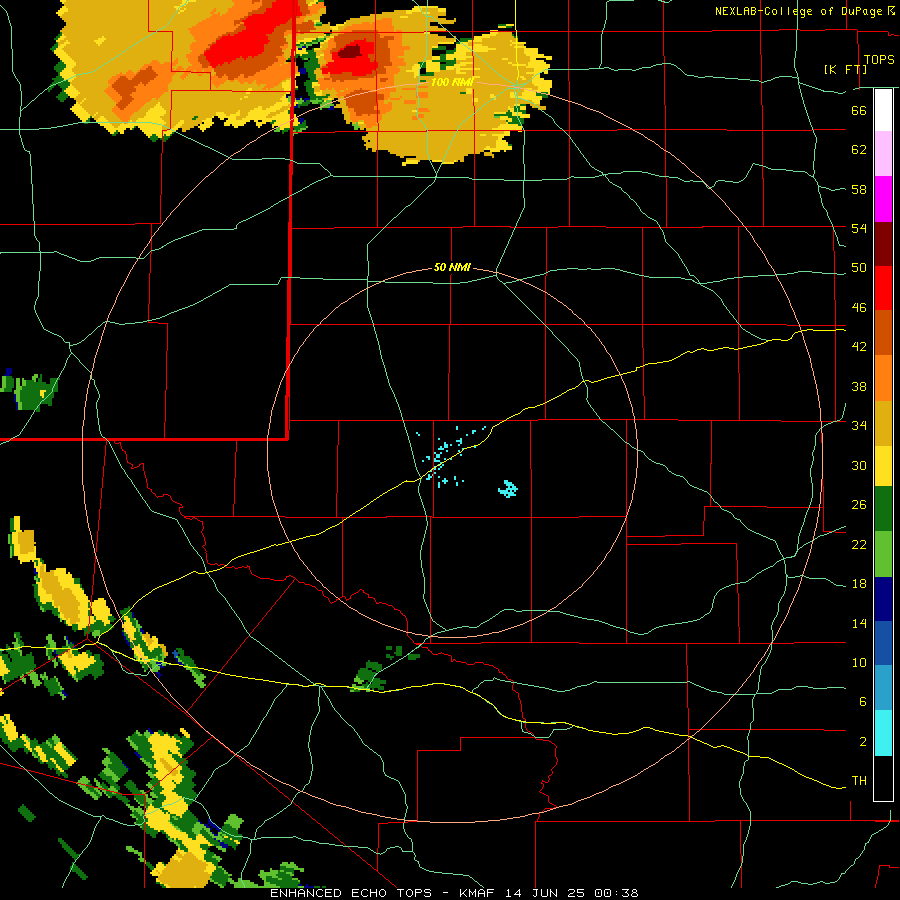This screenshot has width=900, height=900.
Task: Click the 2 legend value
Action: (x=862, y=742)
